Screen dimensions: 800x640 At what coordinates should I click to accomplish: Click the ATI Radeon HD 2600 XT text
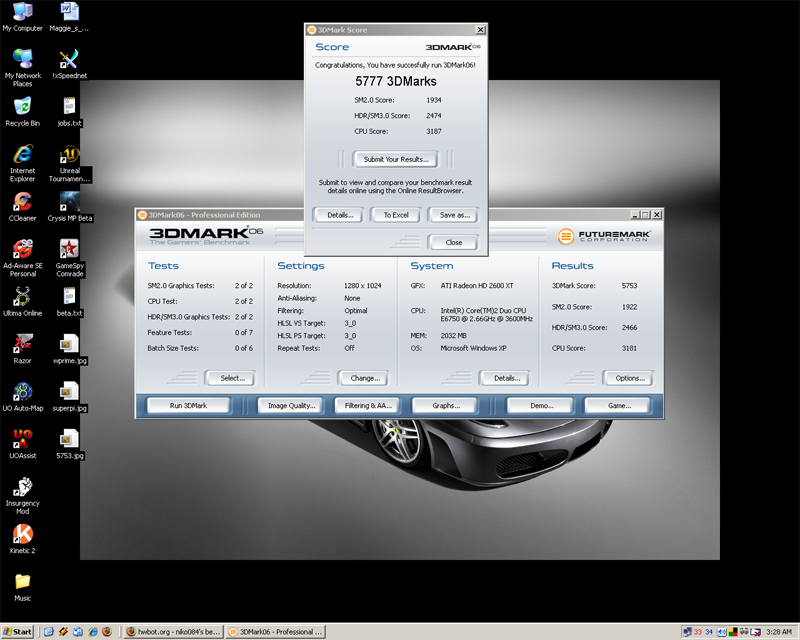pos(477,286)
